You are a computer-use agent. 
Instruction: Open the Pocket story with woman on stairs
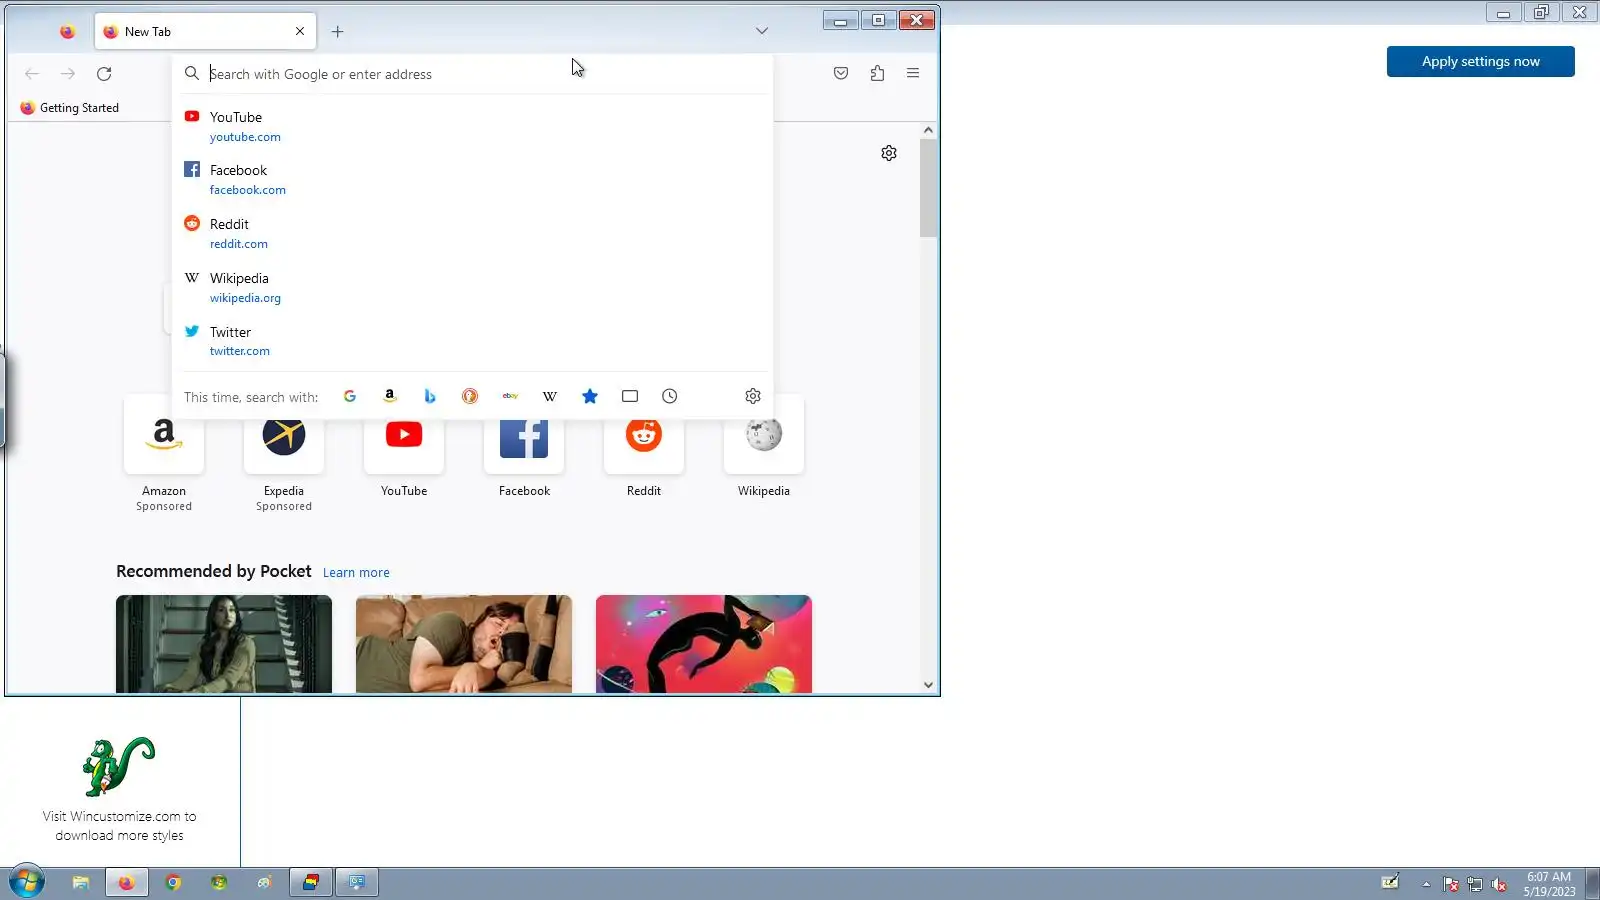224,644
